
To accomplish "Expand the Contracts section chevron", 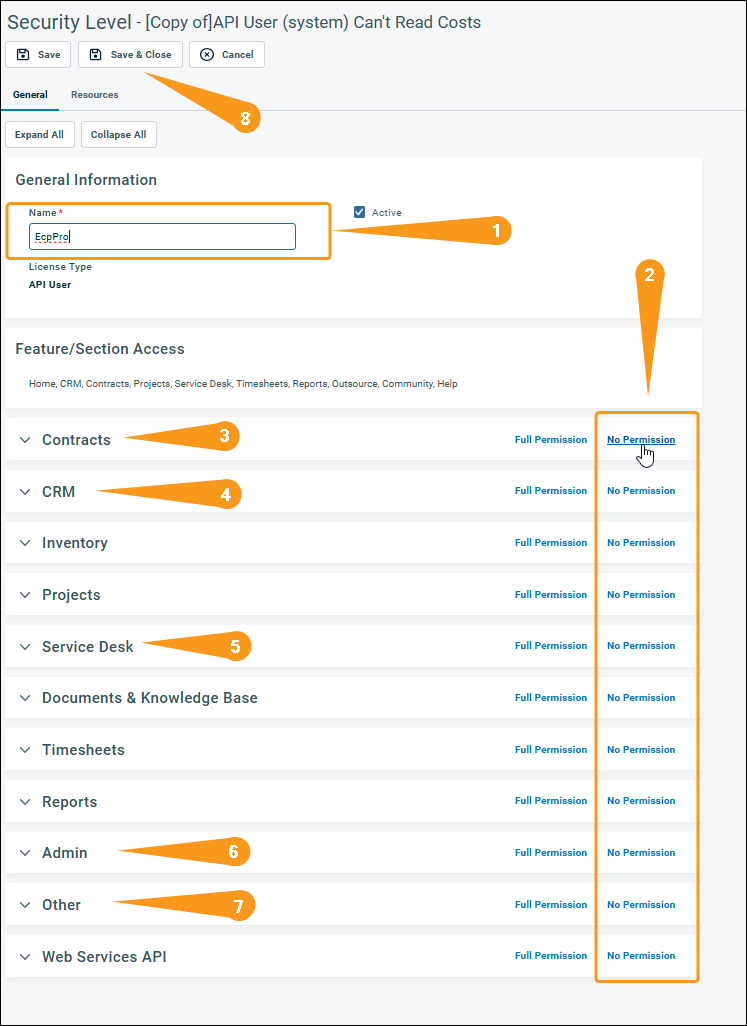I will [25, 440].
